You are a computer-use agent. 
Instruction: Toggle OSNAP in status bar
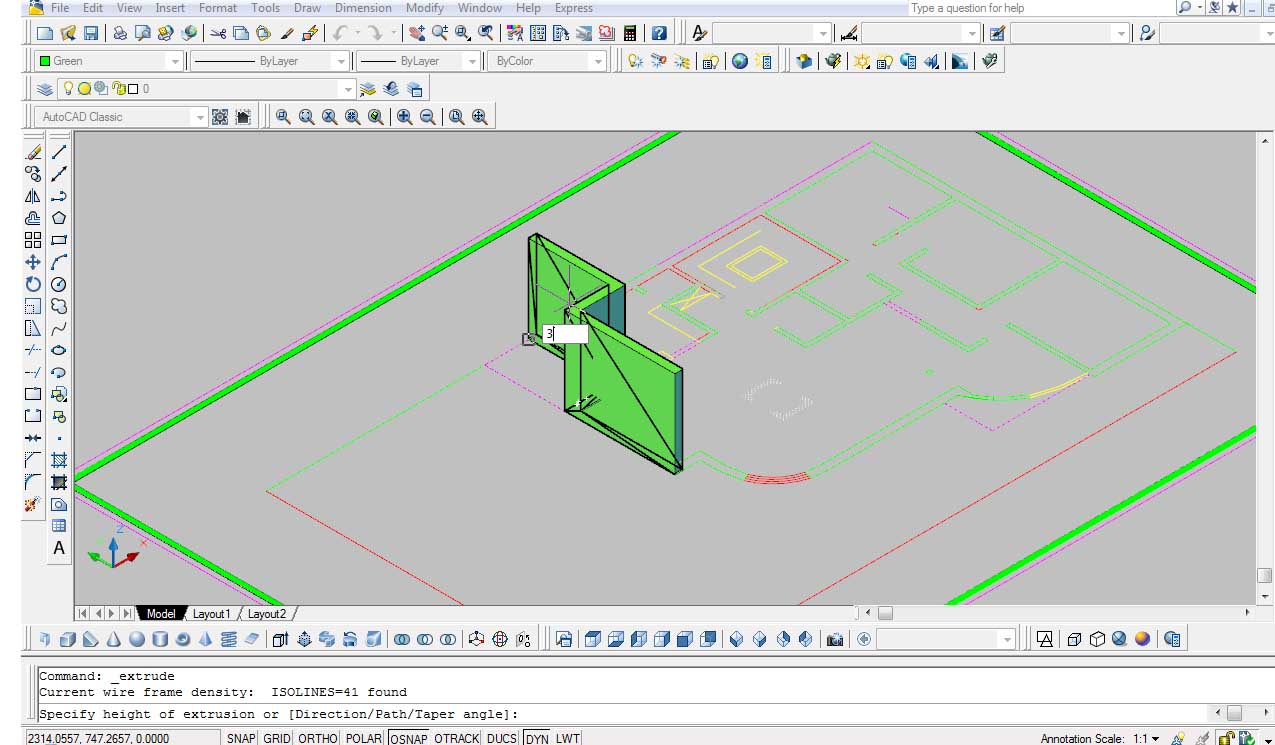pos(408,738)
